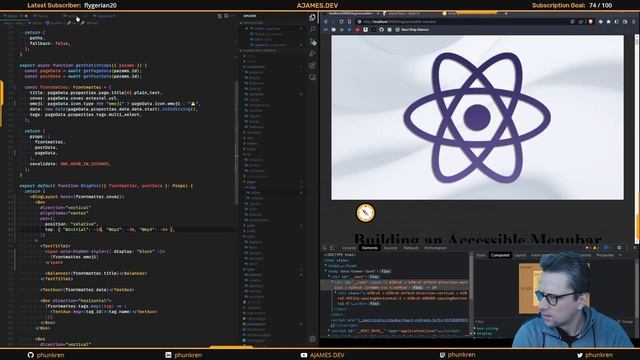Screen dimensions: 640x360
Task: Open the VS Code Search activity icon
Action: point(312,29)
